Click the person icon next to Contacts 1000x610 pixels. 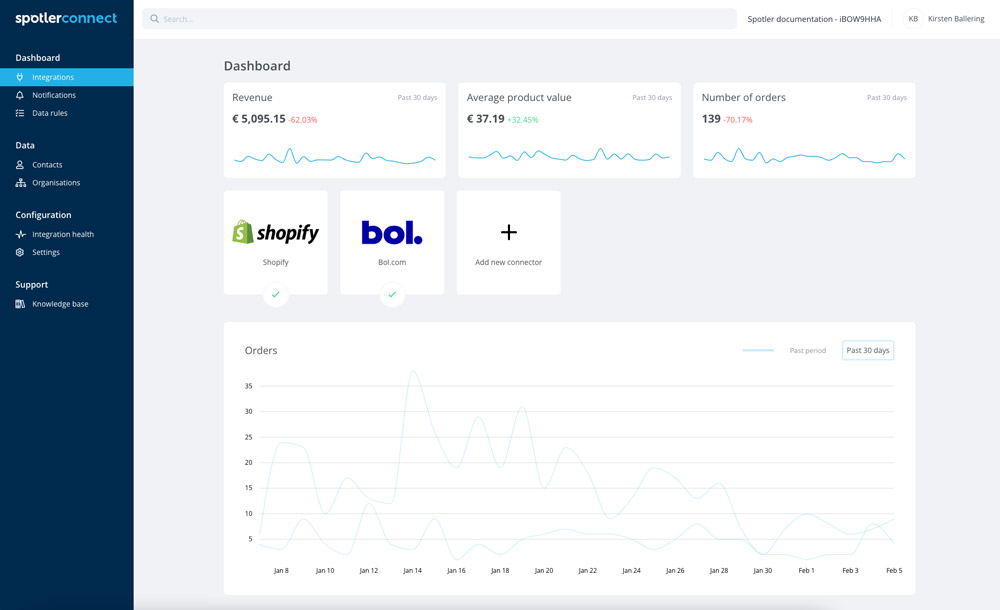point(20,165)
